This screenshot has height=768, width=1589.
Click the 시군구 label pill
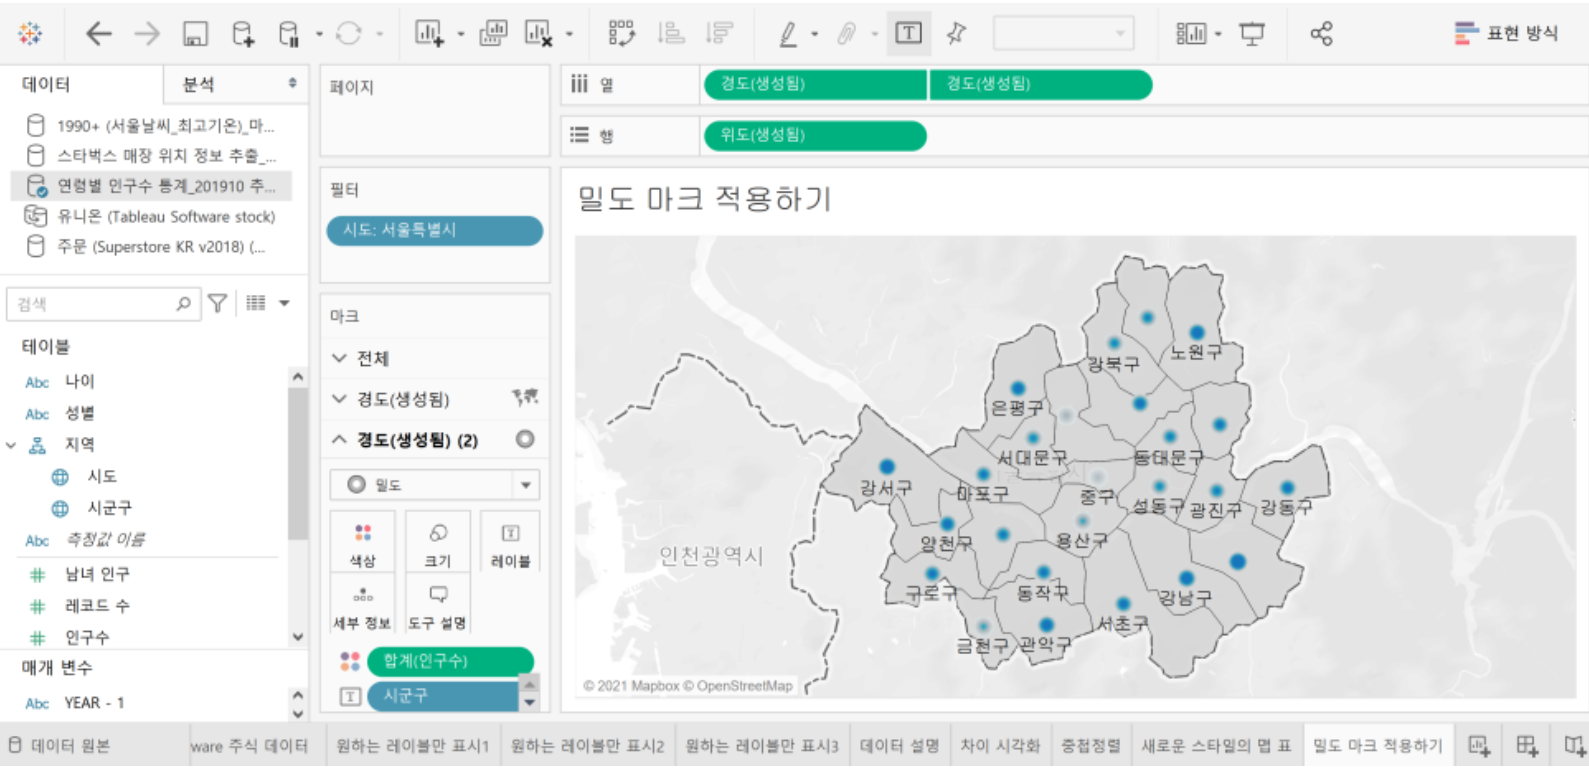pyautogui.click(x=443, y=696)
